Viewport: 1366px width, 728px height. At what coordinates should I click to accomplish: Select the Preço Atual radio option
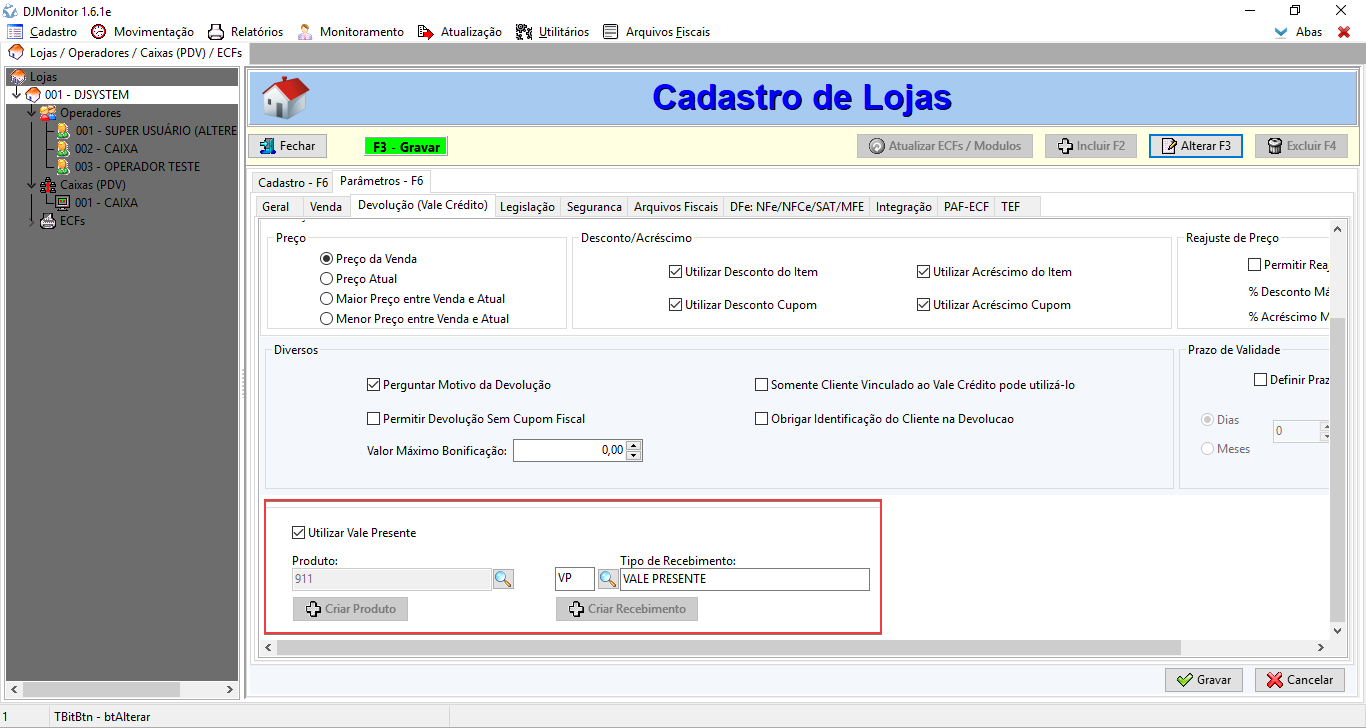tap(326, 279)
